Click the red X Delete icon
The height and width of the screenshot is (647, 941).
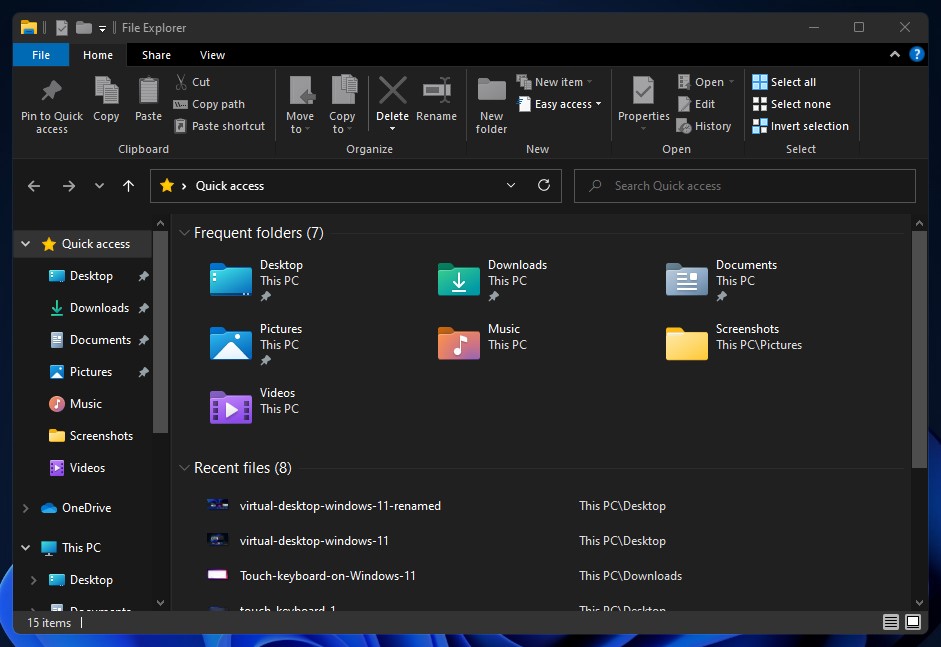click(x=392, y=91)
